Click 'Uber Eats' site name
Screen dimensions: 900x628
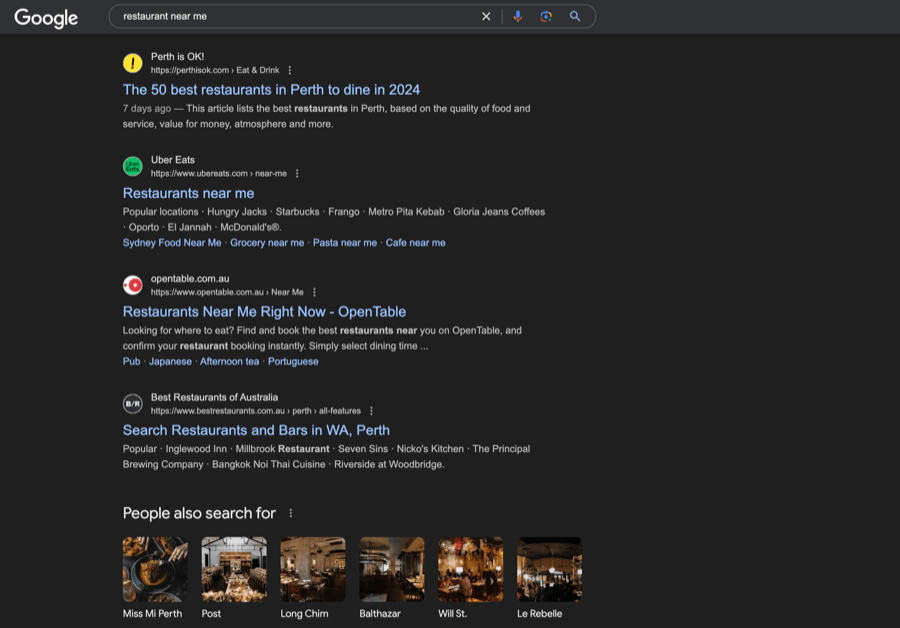[x=173, y=160]
